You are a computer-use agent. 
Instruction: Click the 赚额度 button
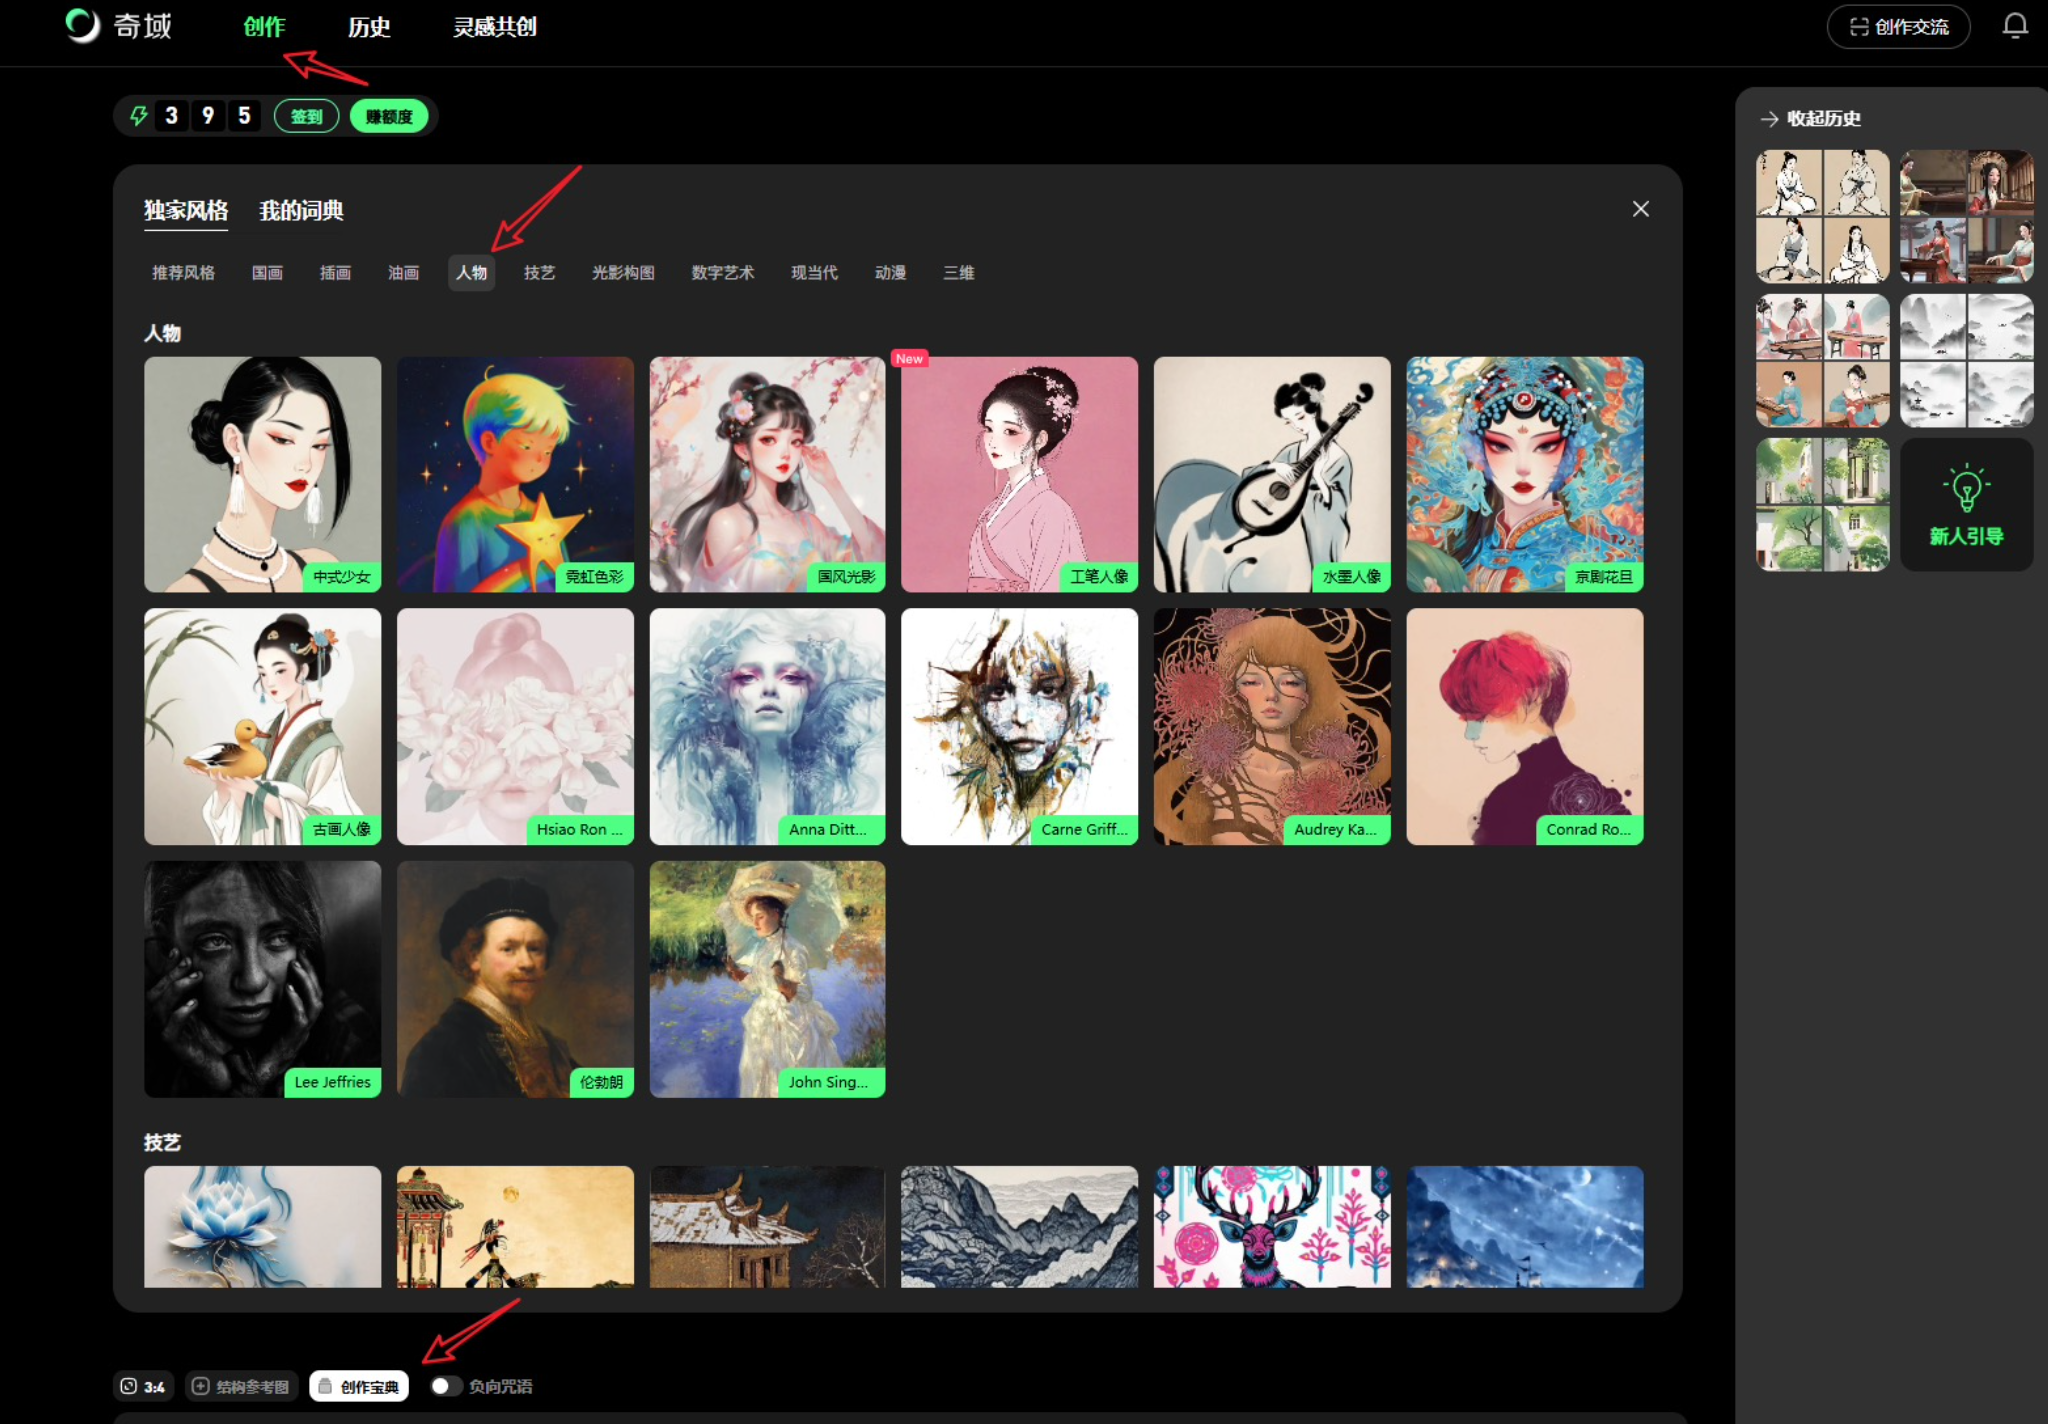tap(389, 116)
